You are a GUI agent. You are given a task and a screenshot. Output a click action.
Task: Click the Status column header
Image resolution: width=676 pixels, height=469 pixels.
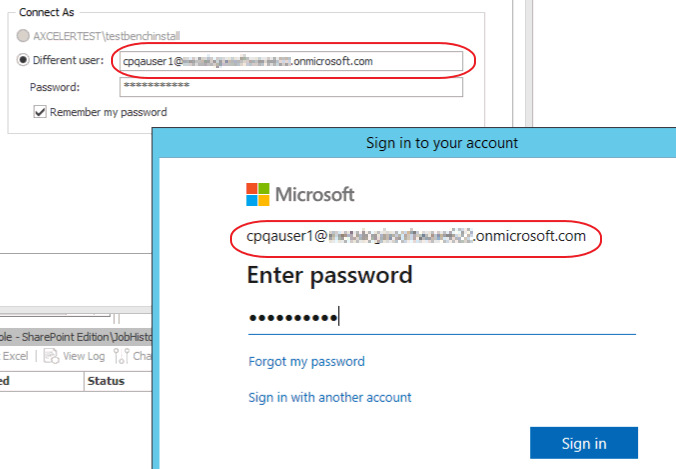click(x=105, y=381)
